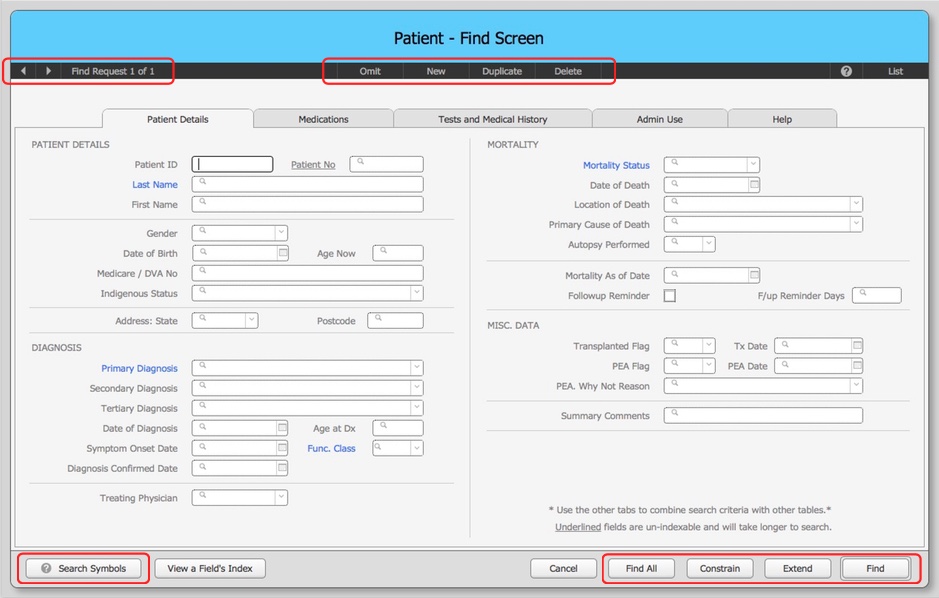Open the Tests and Medical History tab

[x=492, y=119]
